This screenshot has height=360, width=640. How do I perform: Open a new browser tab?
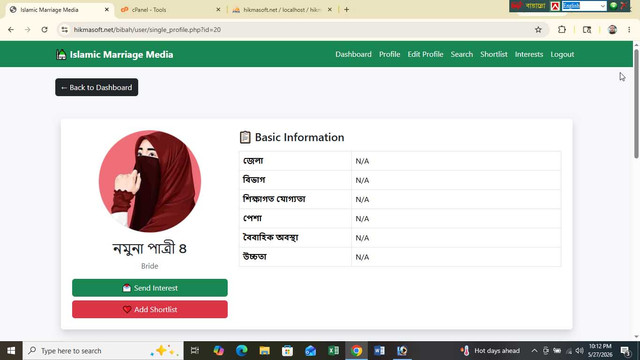pyautogui.click(x=347, y=10)
